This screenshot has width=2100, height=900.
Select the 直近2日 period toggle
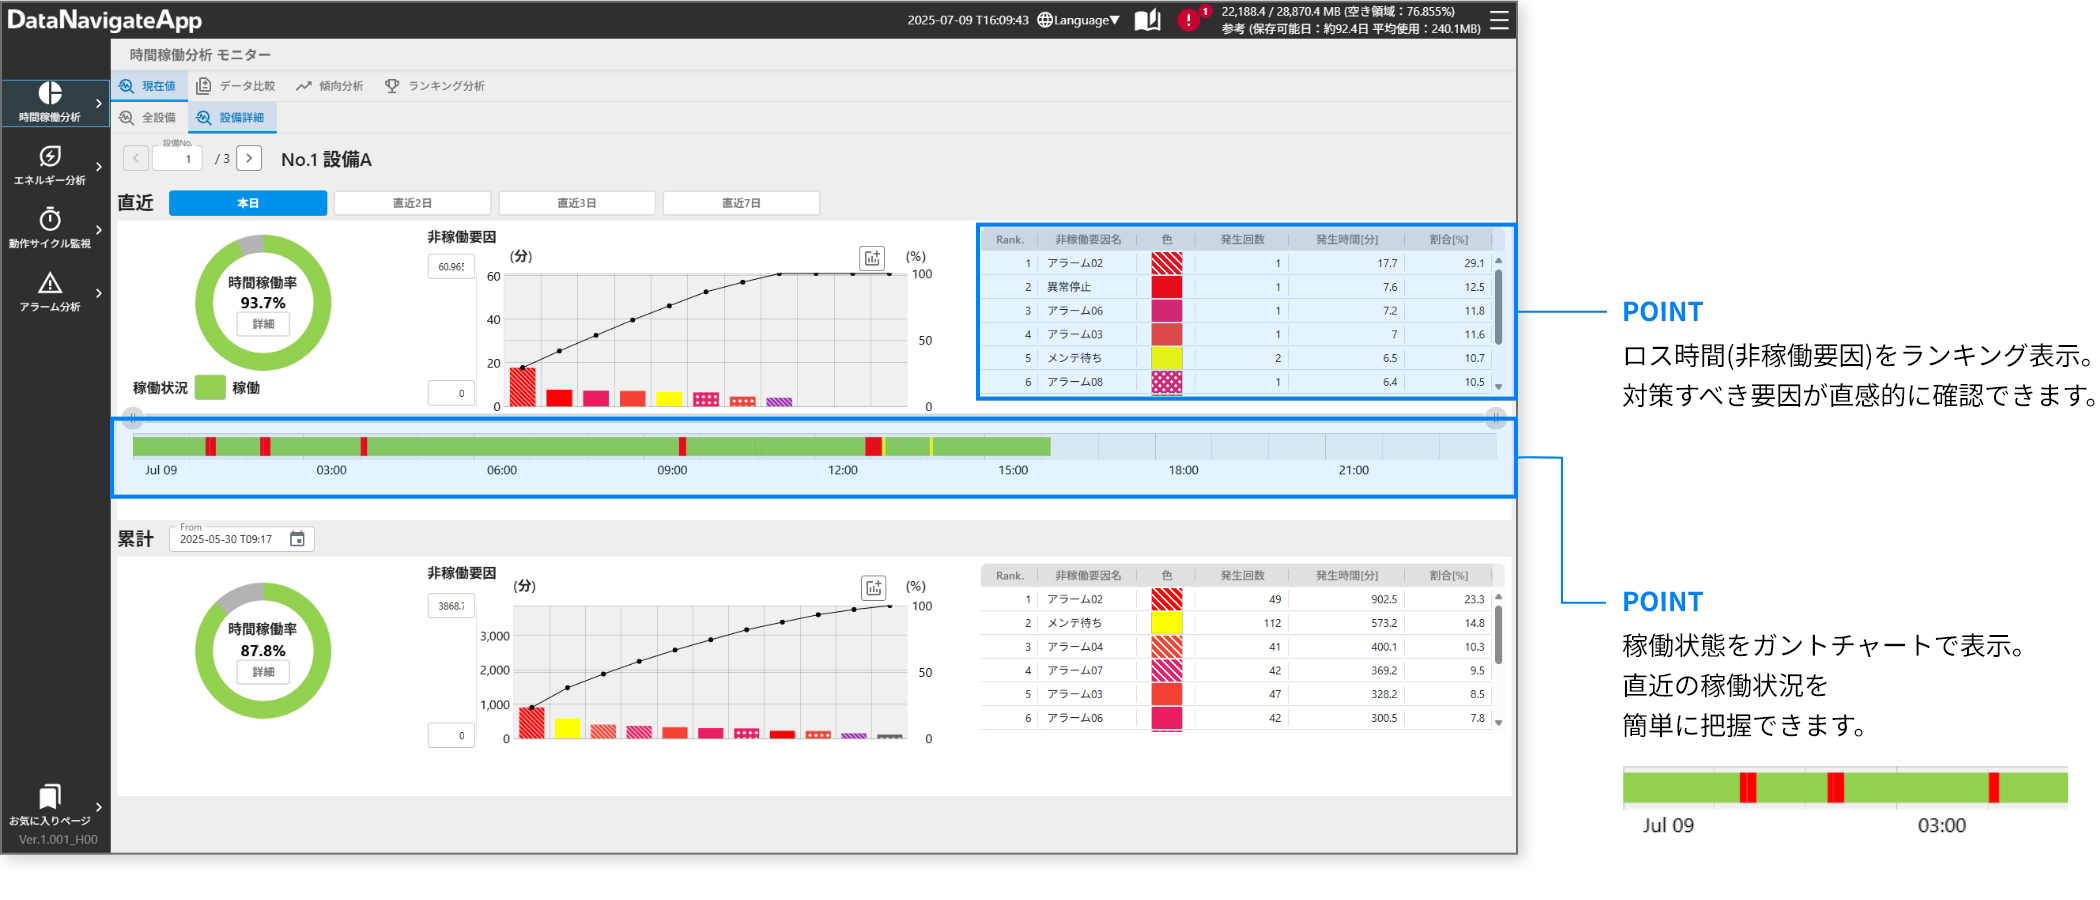[412, 203]
